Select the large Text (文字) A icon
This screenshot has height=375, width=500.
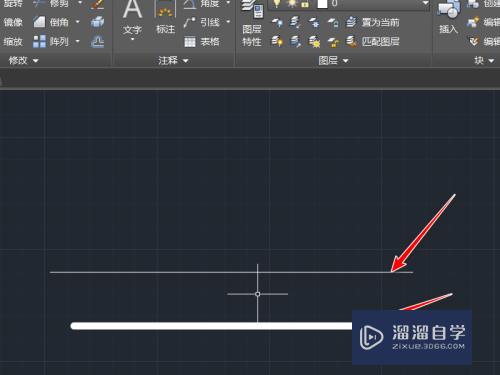(x=132, y=9)
